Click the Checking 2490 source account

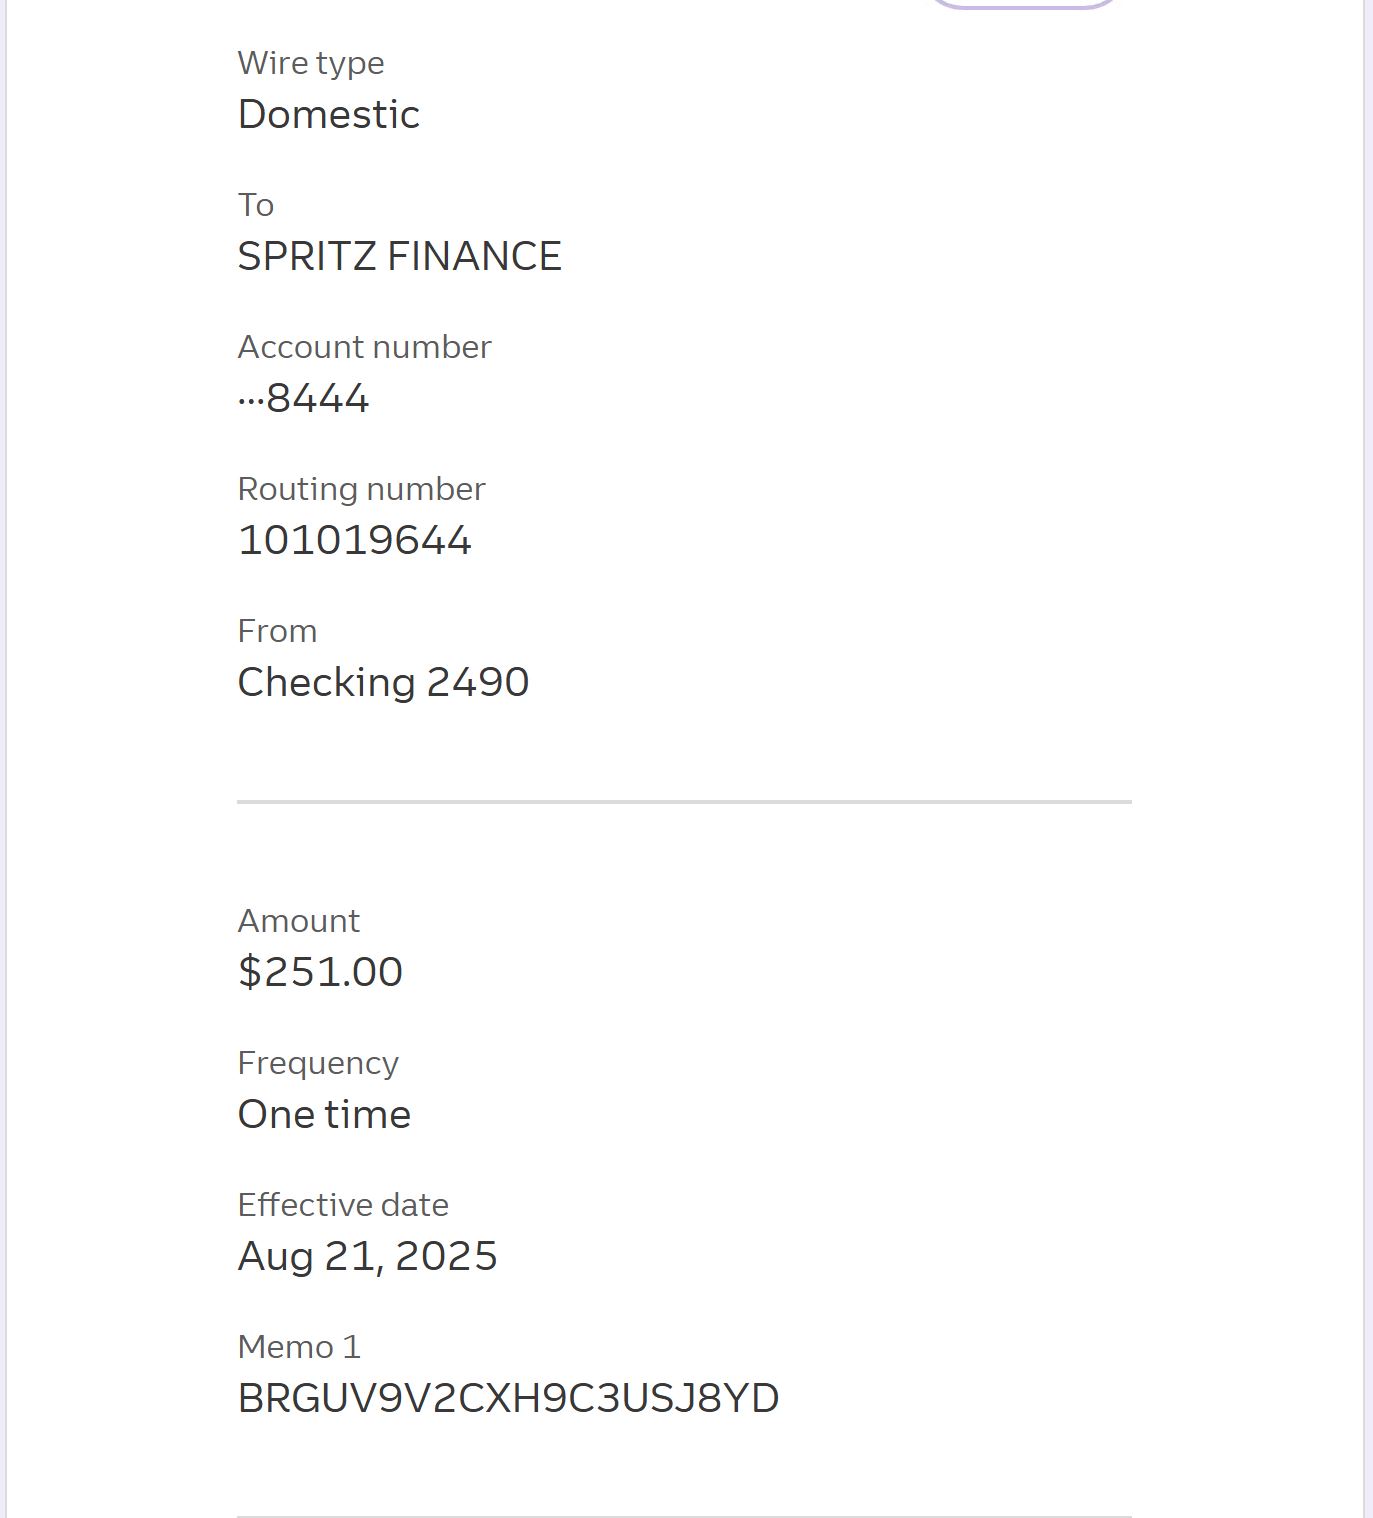pos(383,682)
